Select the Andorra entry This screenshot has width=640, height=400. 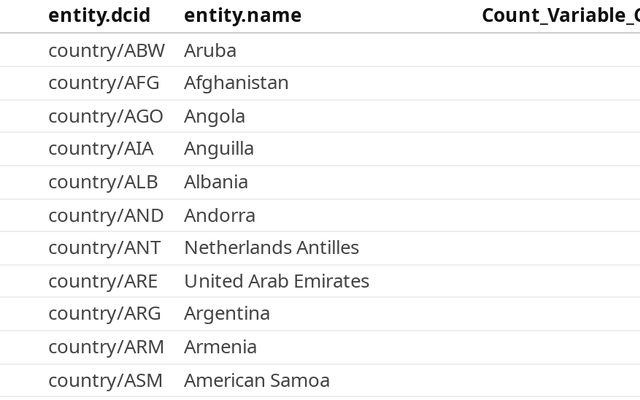coord(219,215)
